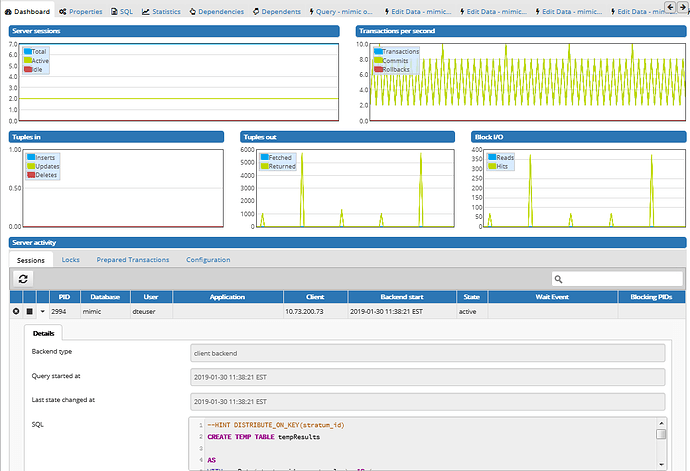Open the SQL tab
Viewport: 690px width, 471px height.
(x=122, y=11)
